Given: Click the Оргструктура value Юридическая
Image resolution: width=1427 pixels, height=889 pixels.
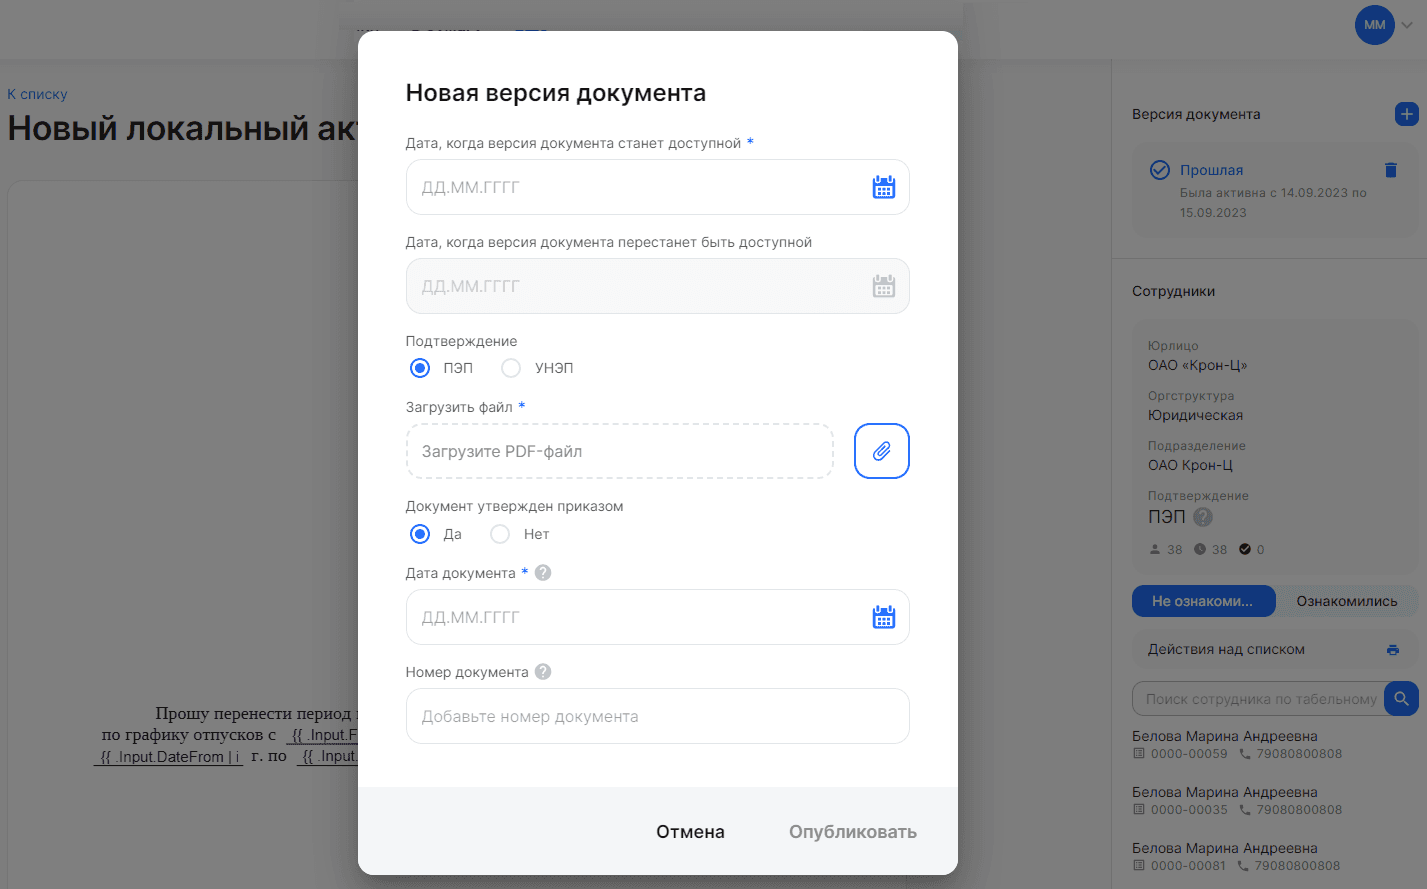Looking at the screenshot, I should (x=1195, y=415).
